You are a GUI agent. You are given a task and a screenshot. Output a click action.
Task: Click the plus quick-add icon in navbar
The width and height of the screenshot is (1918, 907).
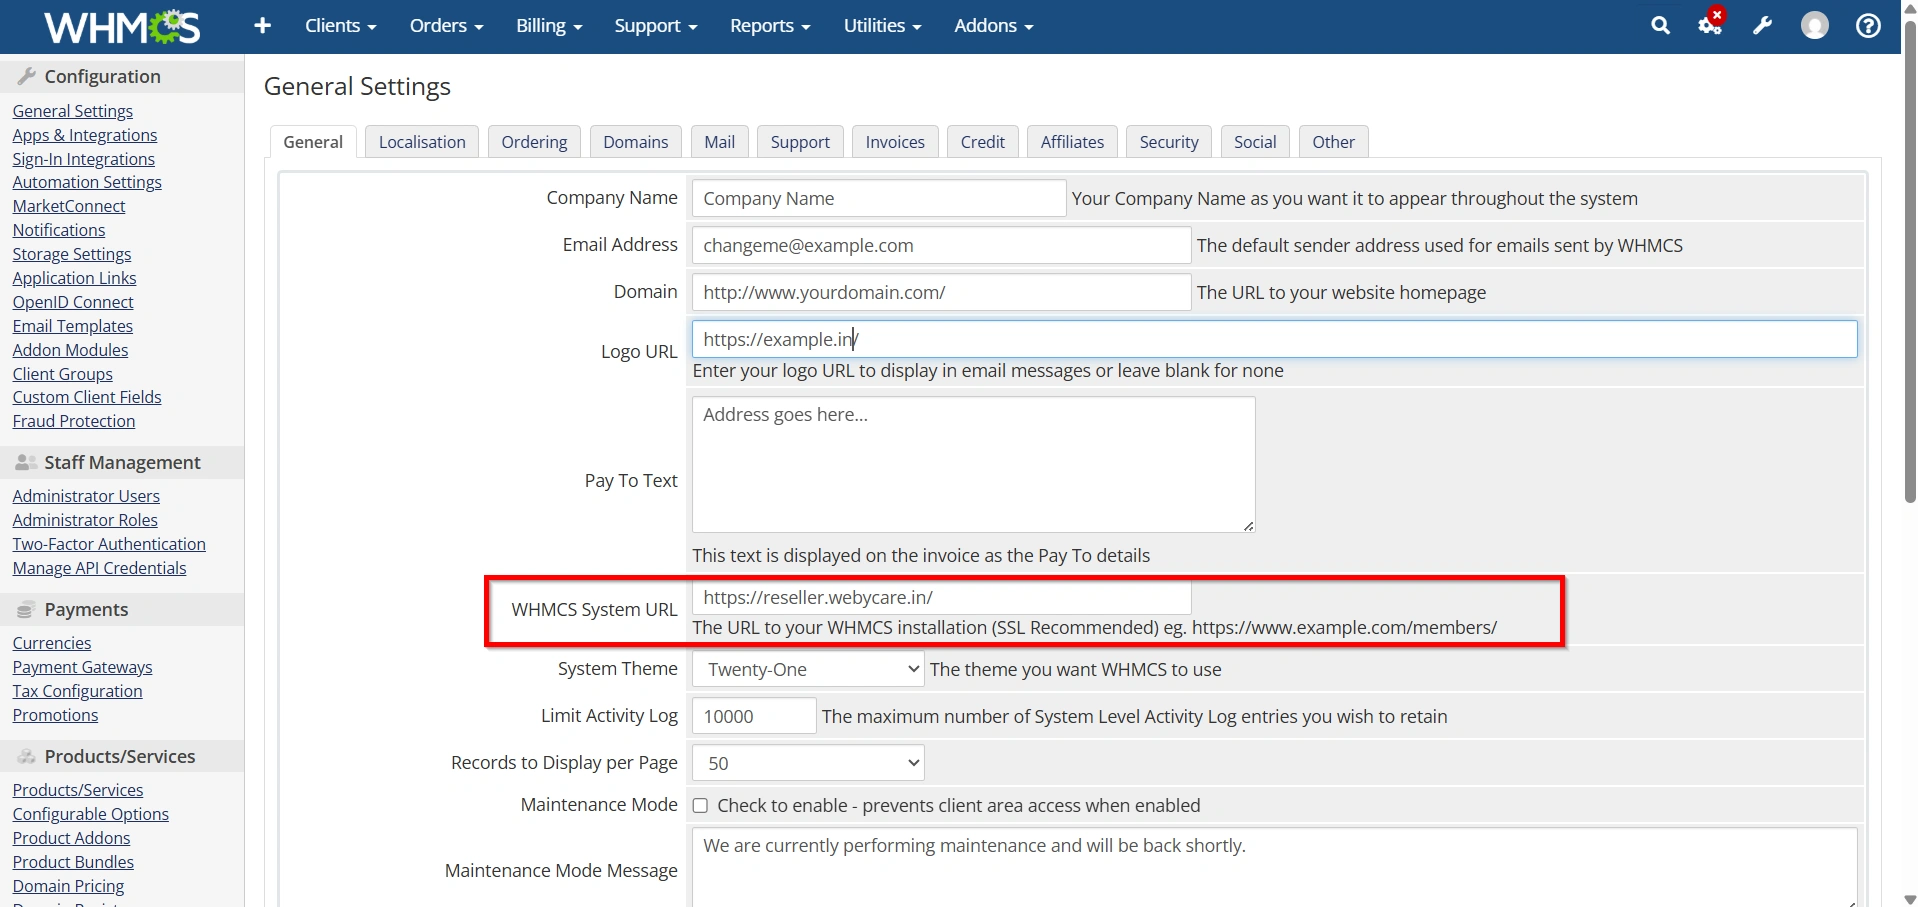pos(263,26)
